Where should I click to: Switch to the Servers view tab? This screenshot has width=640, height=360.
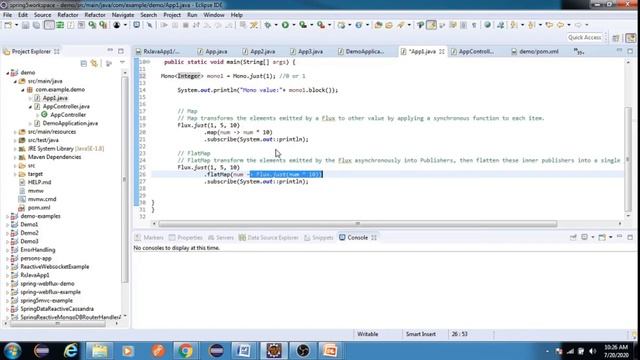point(220,238)
